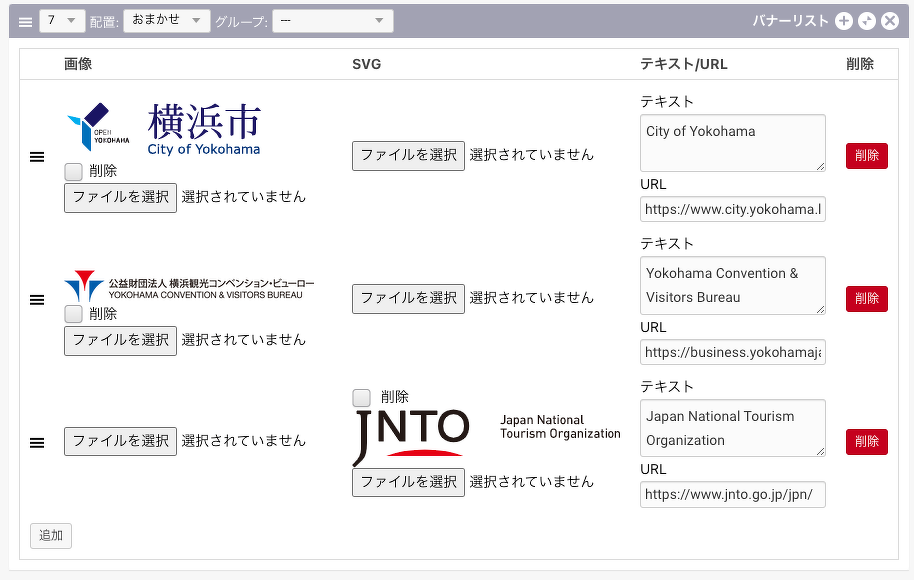This screenshot has height=580, width=914.
Task: Check 削除 above the JNTO SVG logo
Action: tap(362, 397)
